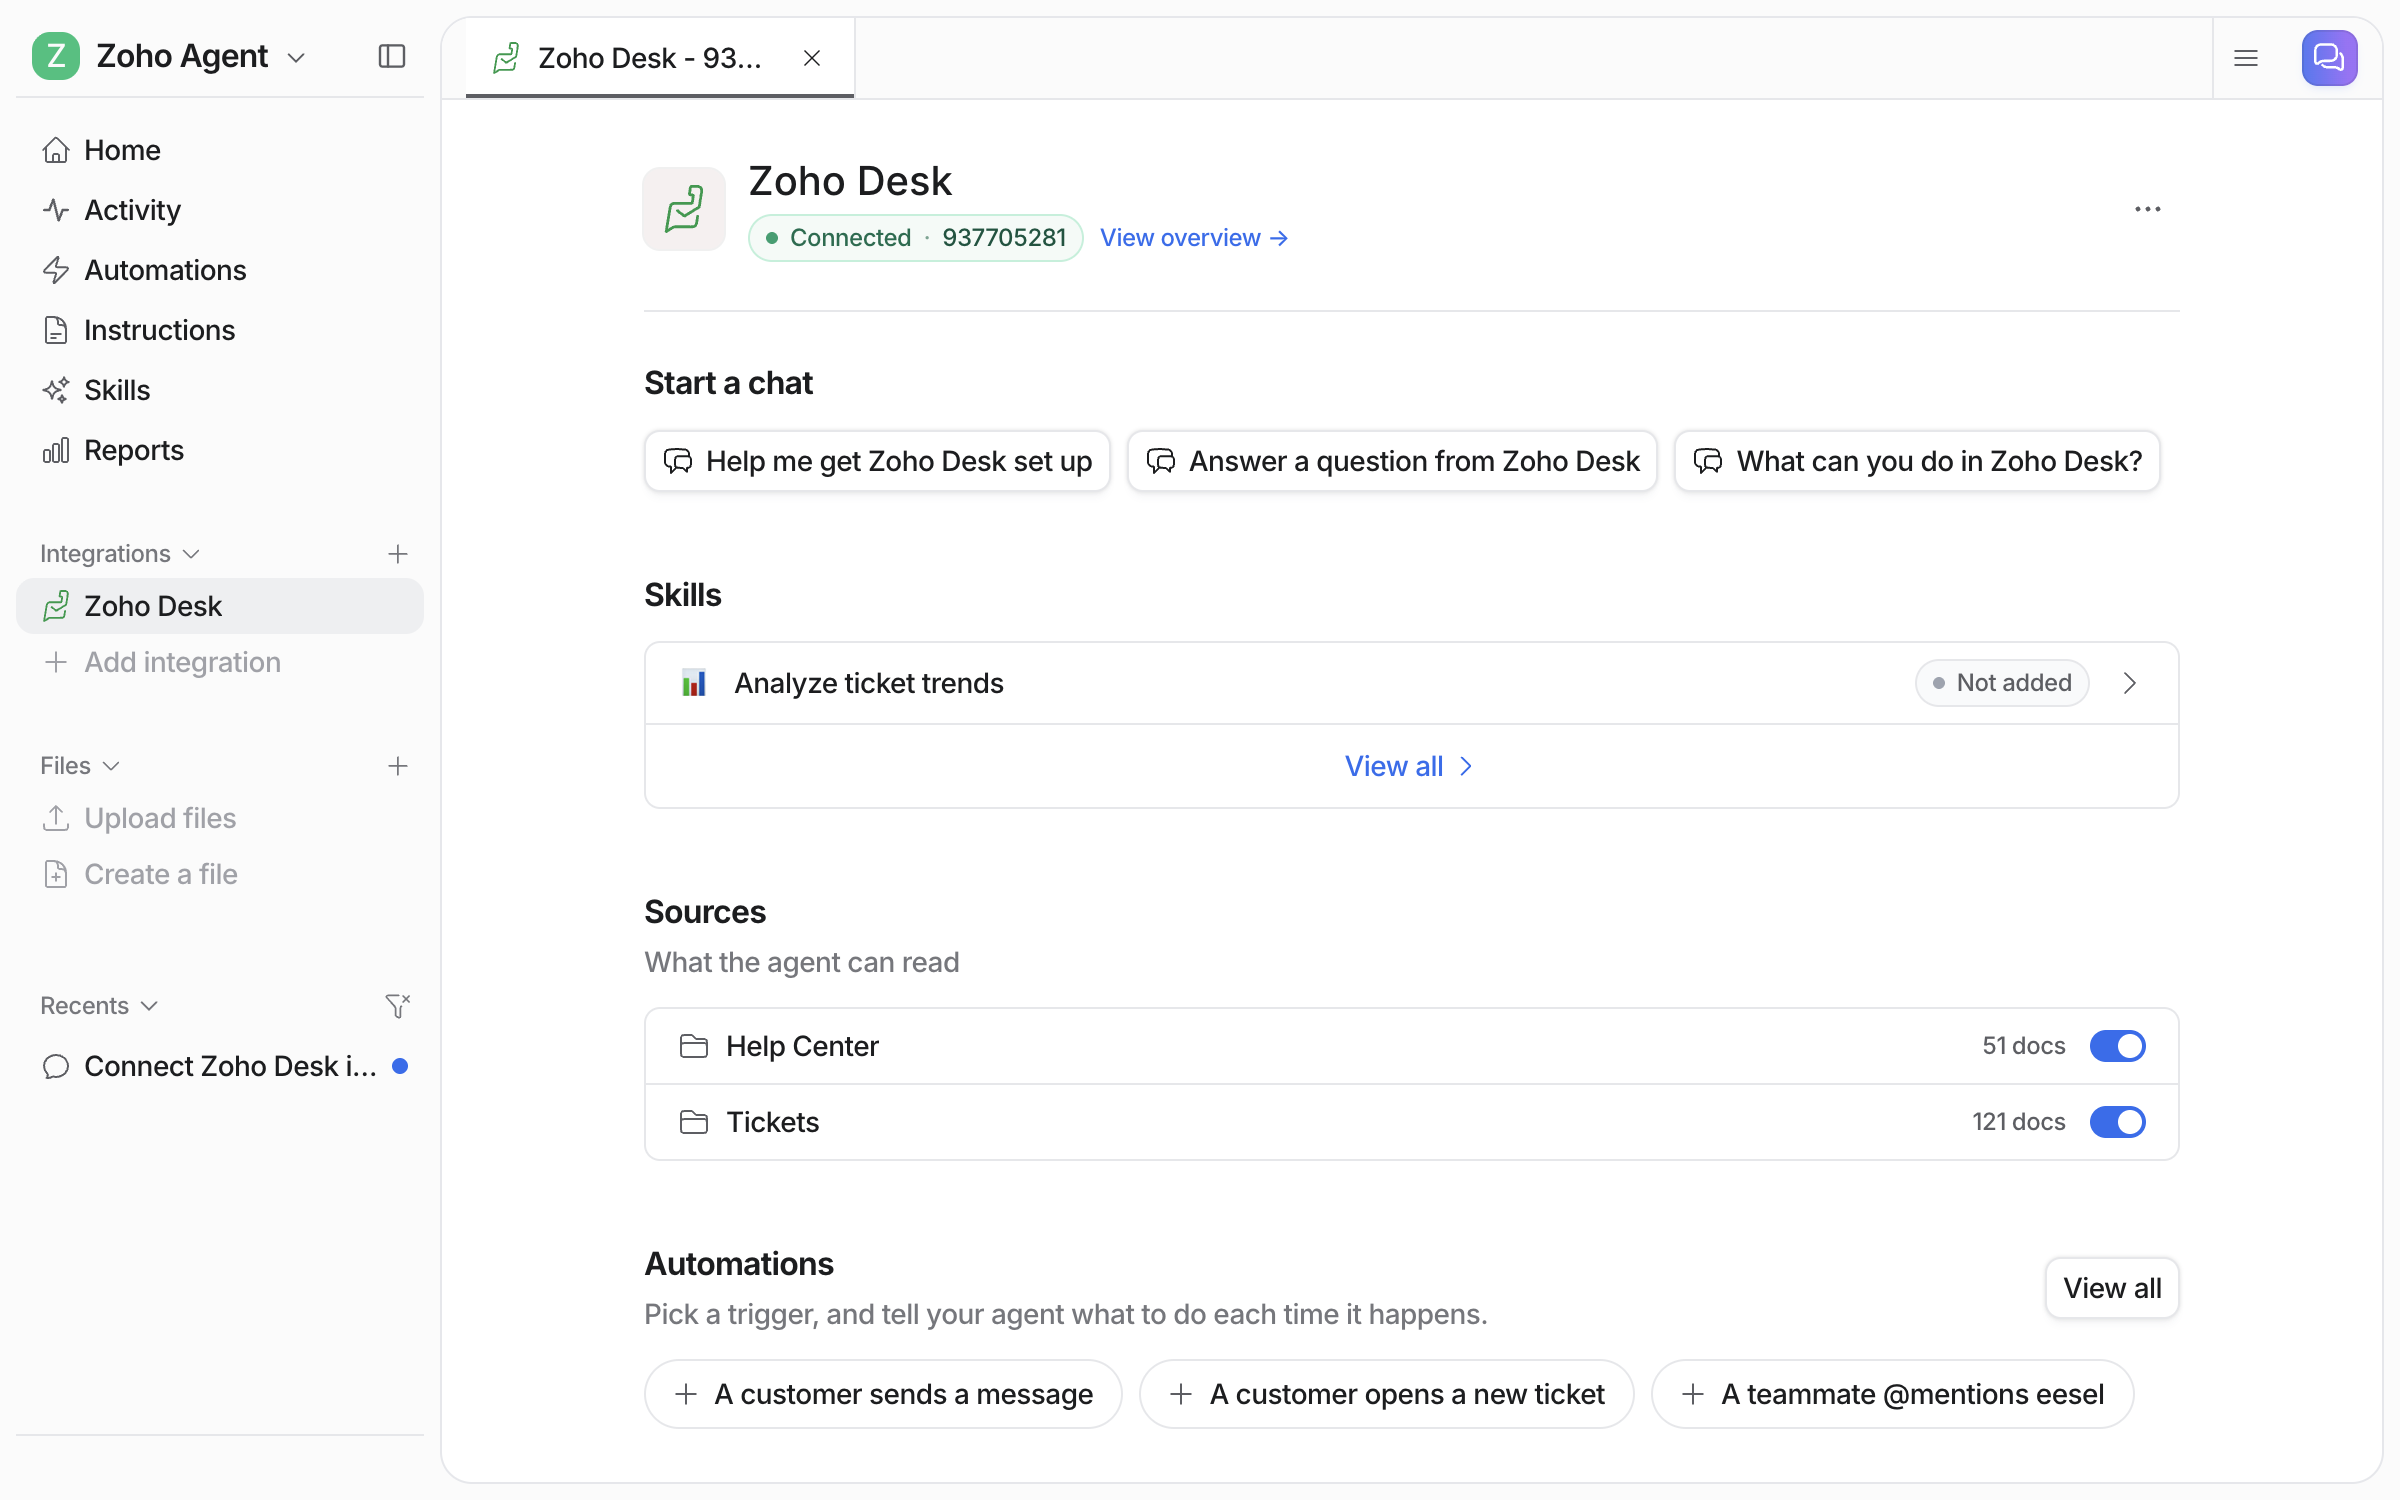Clear the Recents filter icon
Viewport: 2400px width, 1500px height.
(x=398, y=1005)
